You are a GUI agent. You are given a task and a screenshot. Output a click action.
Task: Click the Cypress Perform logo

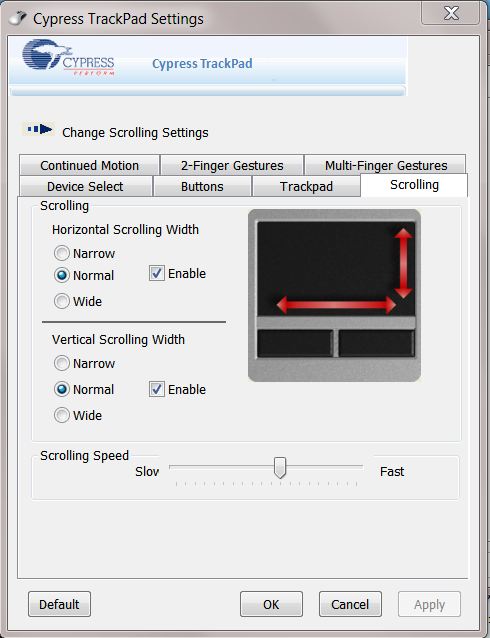coord(68,58)
